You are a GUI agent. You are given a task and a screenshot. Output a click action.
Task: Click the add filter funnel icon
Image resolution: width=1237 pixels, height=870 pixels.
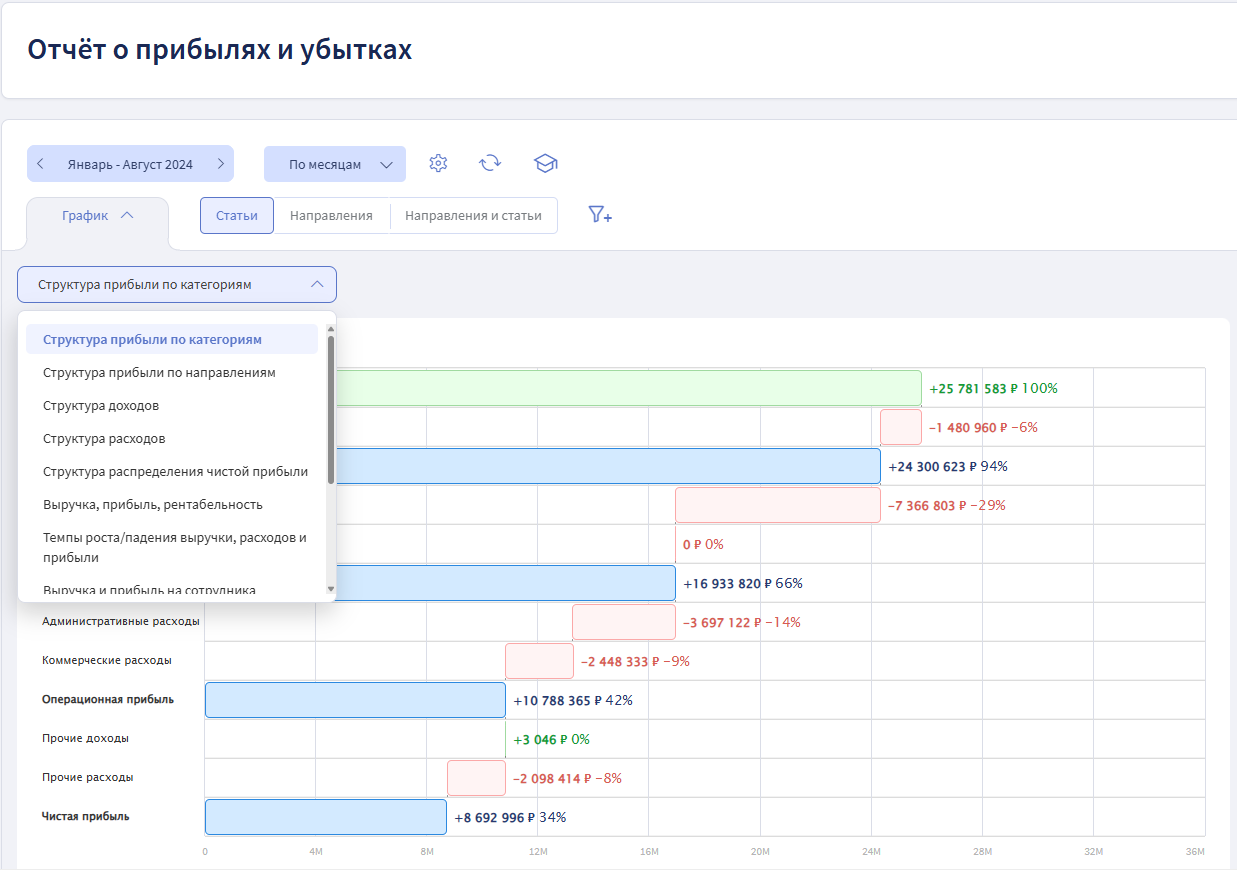click(x=600, y=215)
